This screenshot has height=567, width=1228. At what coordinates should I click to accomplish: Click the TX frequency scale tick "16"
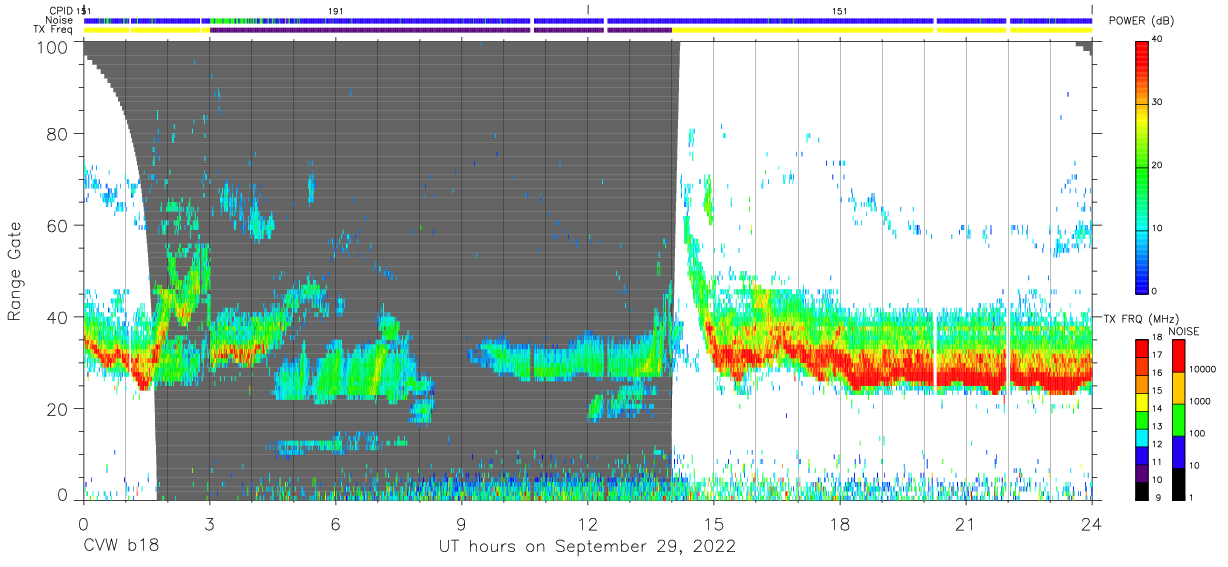tap(1158, 374)
